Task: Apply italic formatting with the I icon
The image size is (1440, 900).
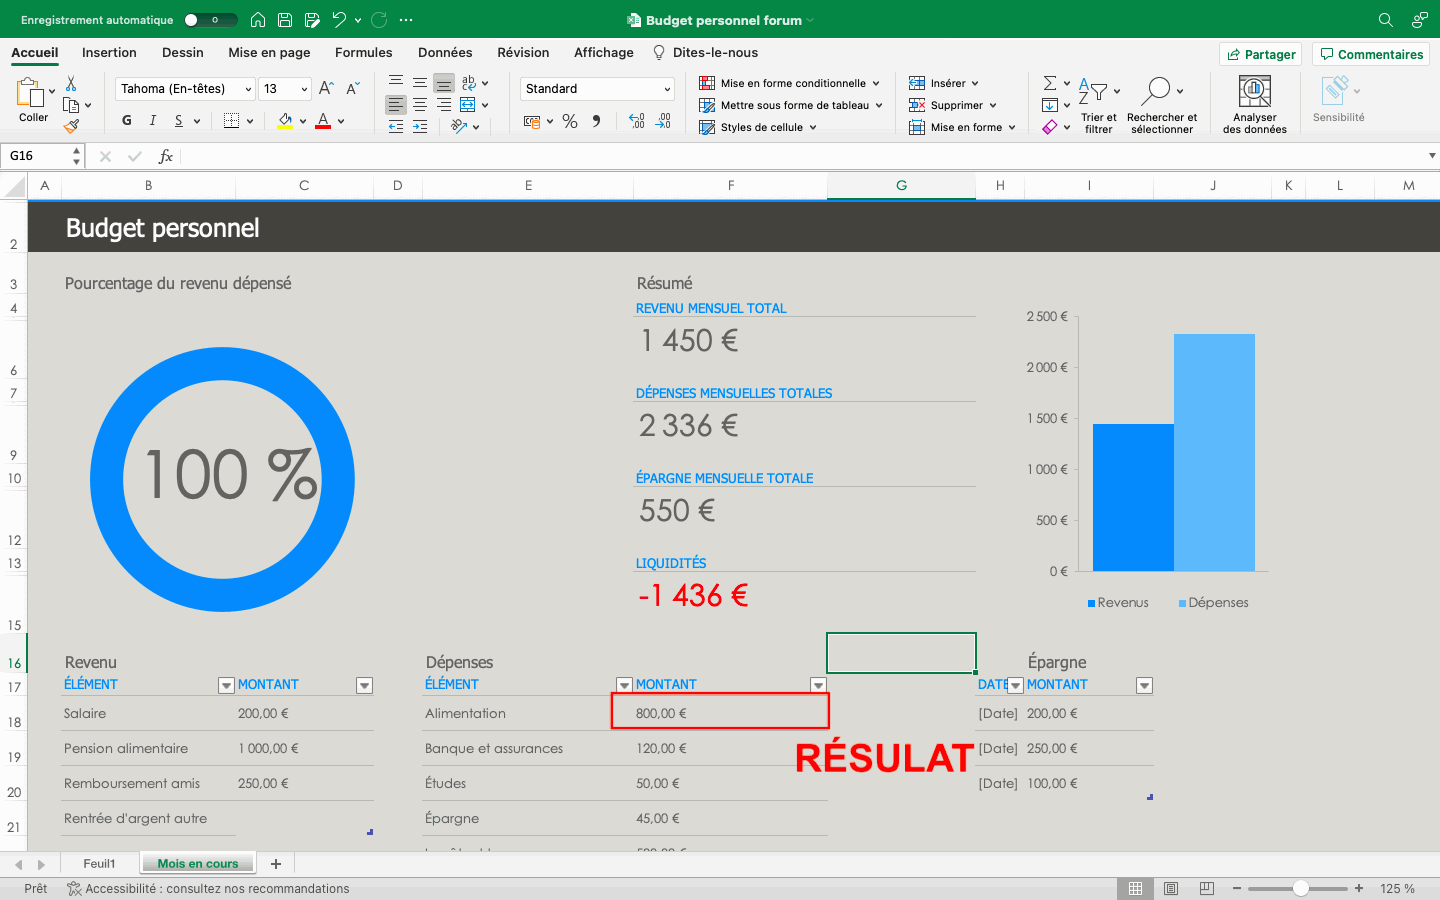Action: coord(152,121)
